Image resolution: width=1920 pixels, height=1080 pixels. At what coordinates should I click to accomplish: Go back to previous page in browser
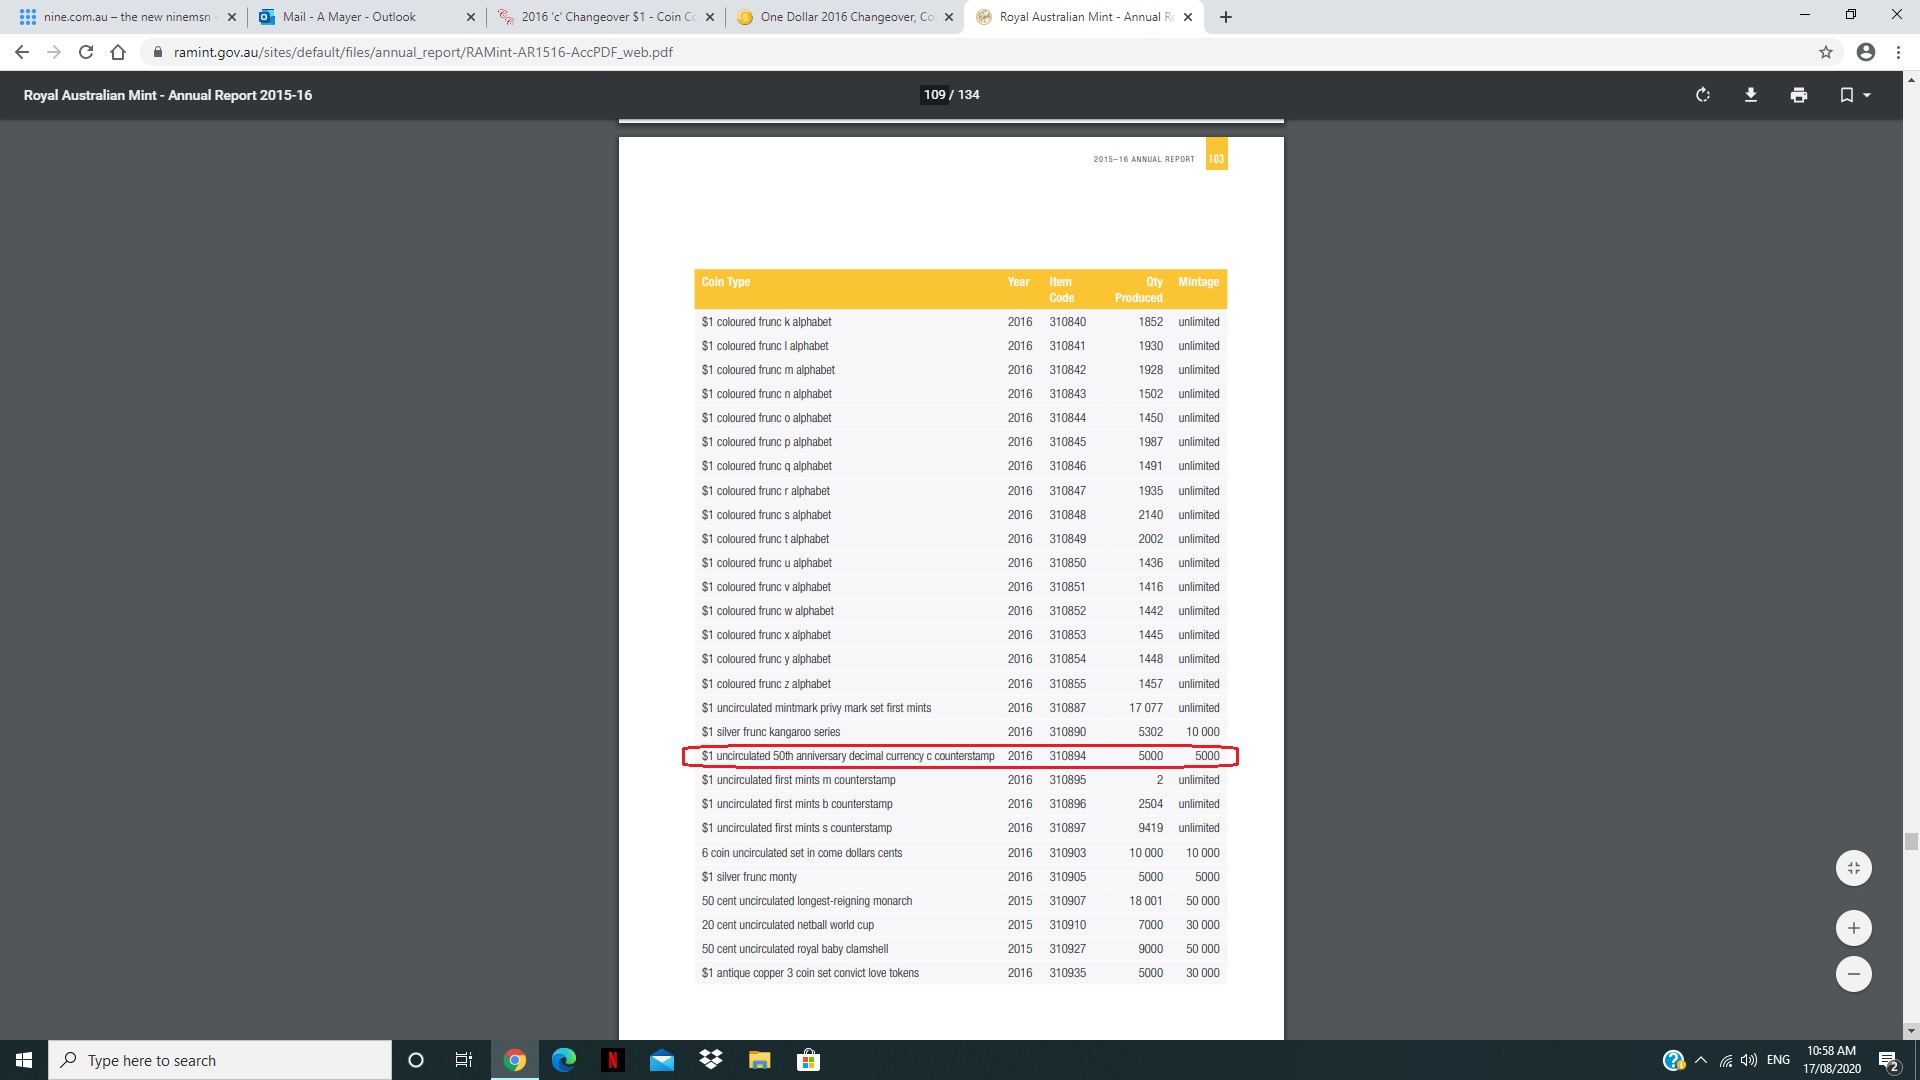[x=22, y=52]
